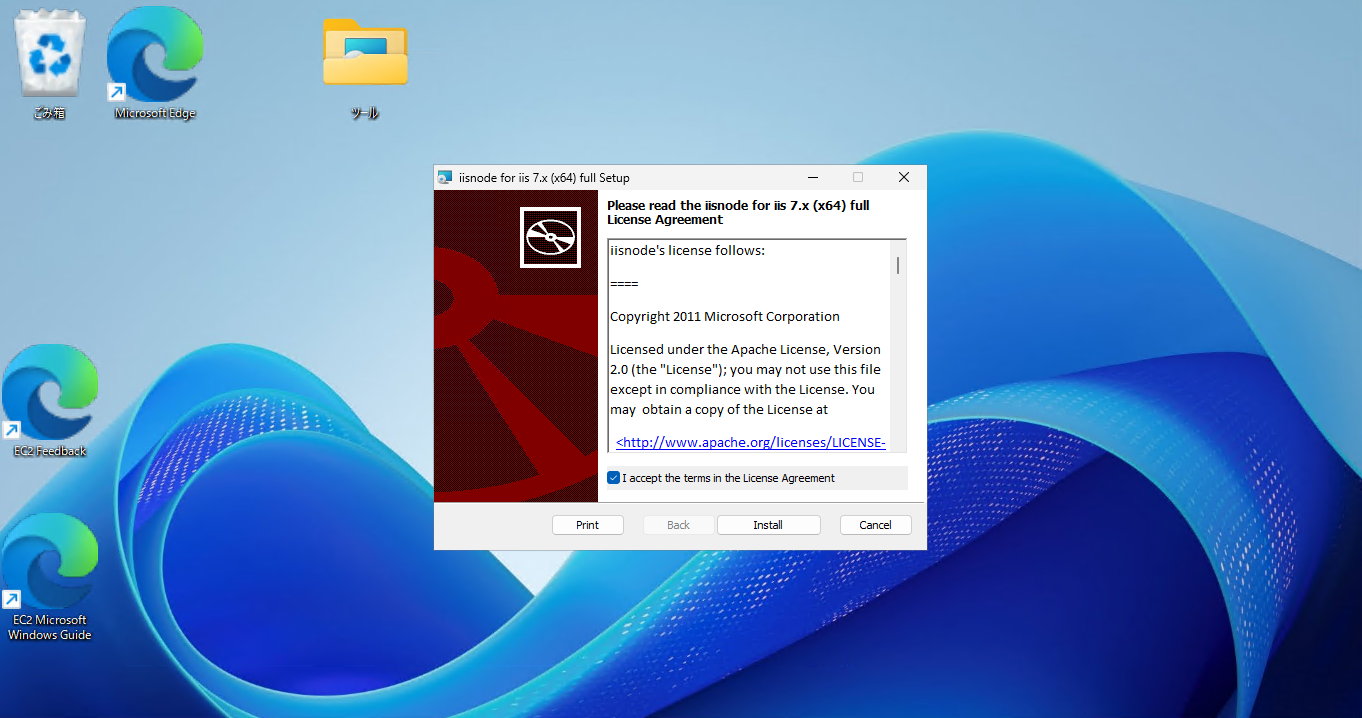Select the Microsoft Edge desktop shortcut

pos(155,62)
